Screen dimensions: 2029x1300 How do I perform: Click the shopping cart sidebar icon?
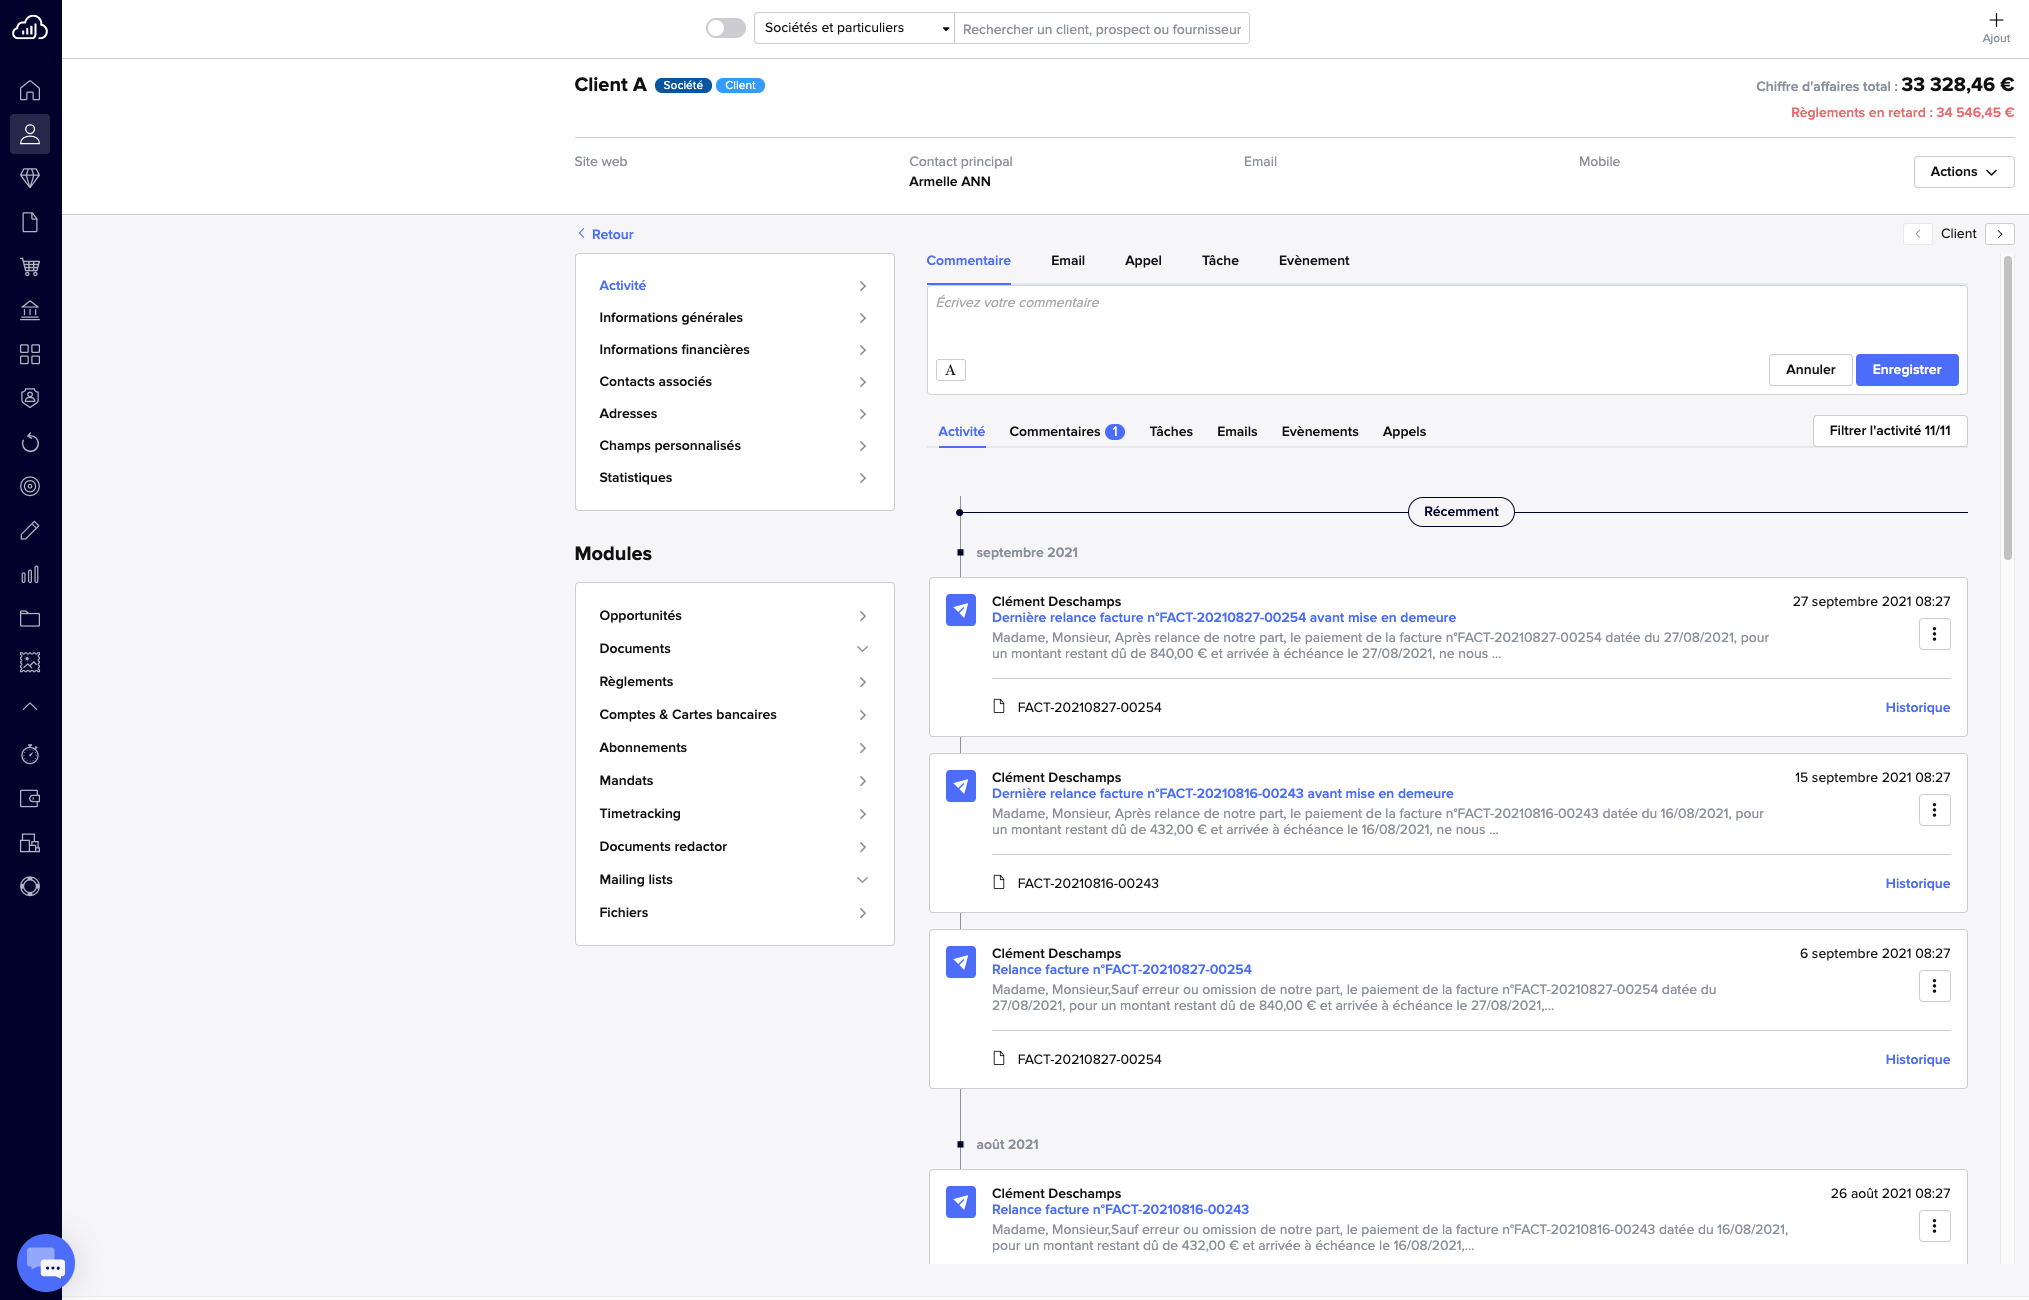pyautogui.click(x=30, y=267)
